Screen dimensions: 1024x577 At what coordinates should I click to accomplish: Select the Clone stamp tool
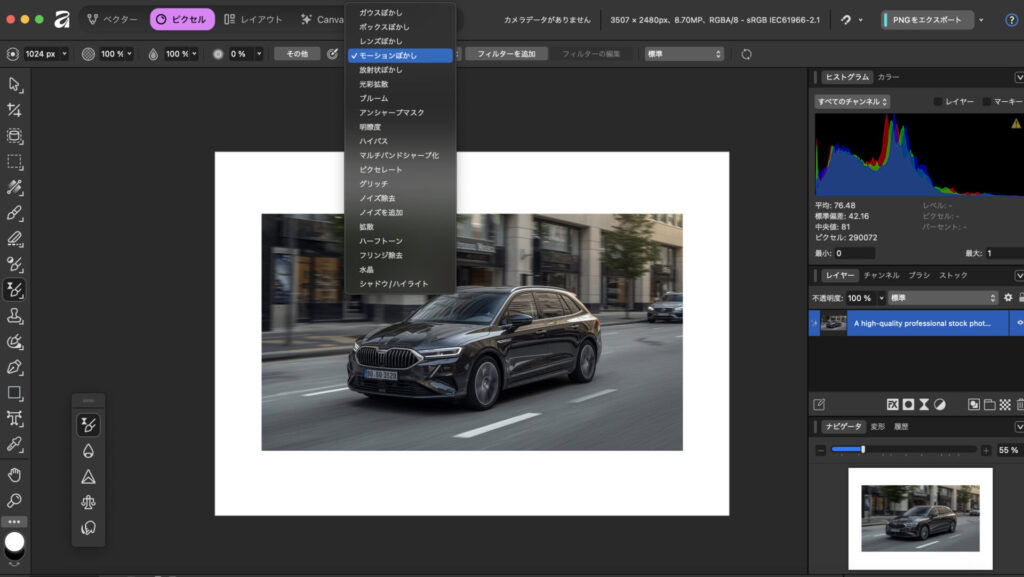pyautogui.click(x=15, y=316)
